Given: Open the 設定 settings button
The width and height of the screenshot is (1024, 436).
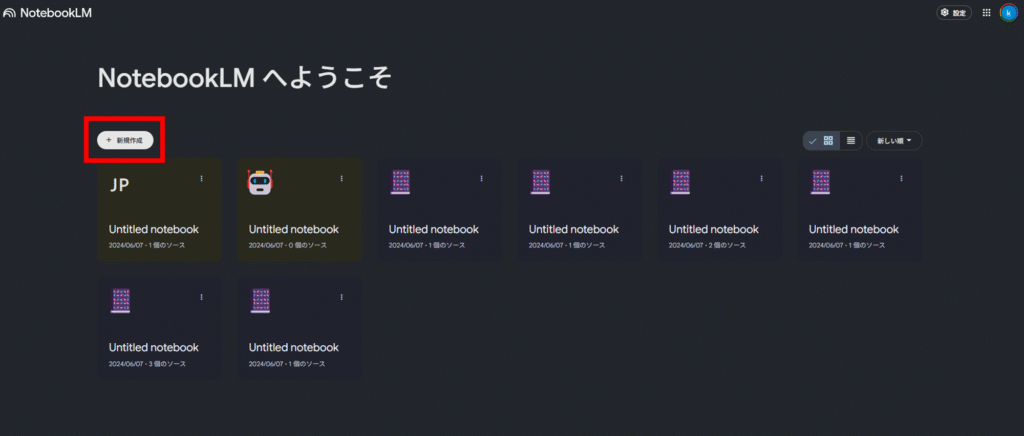Looking at the screenshot, I should tap(954, 12).
